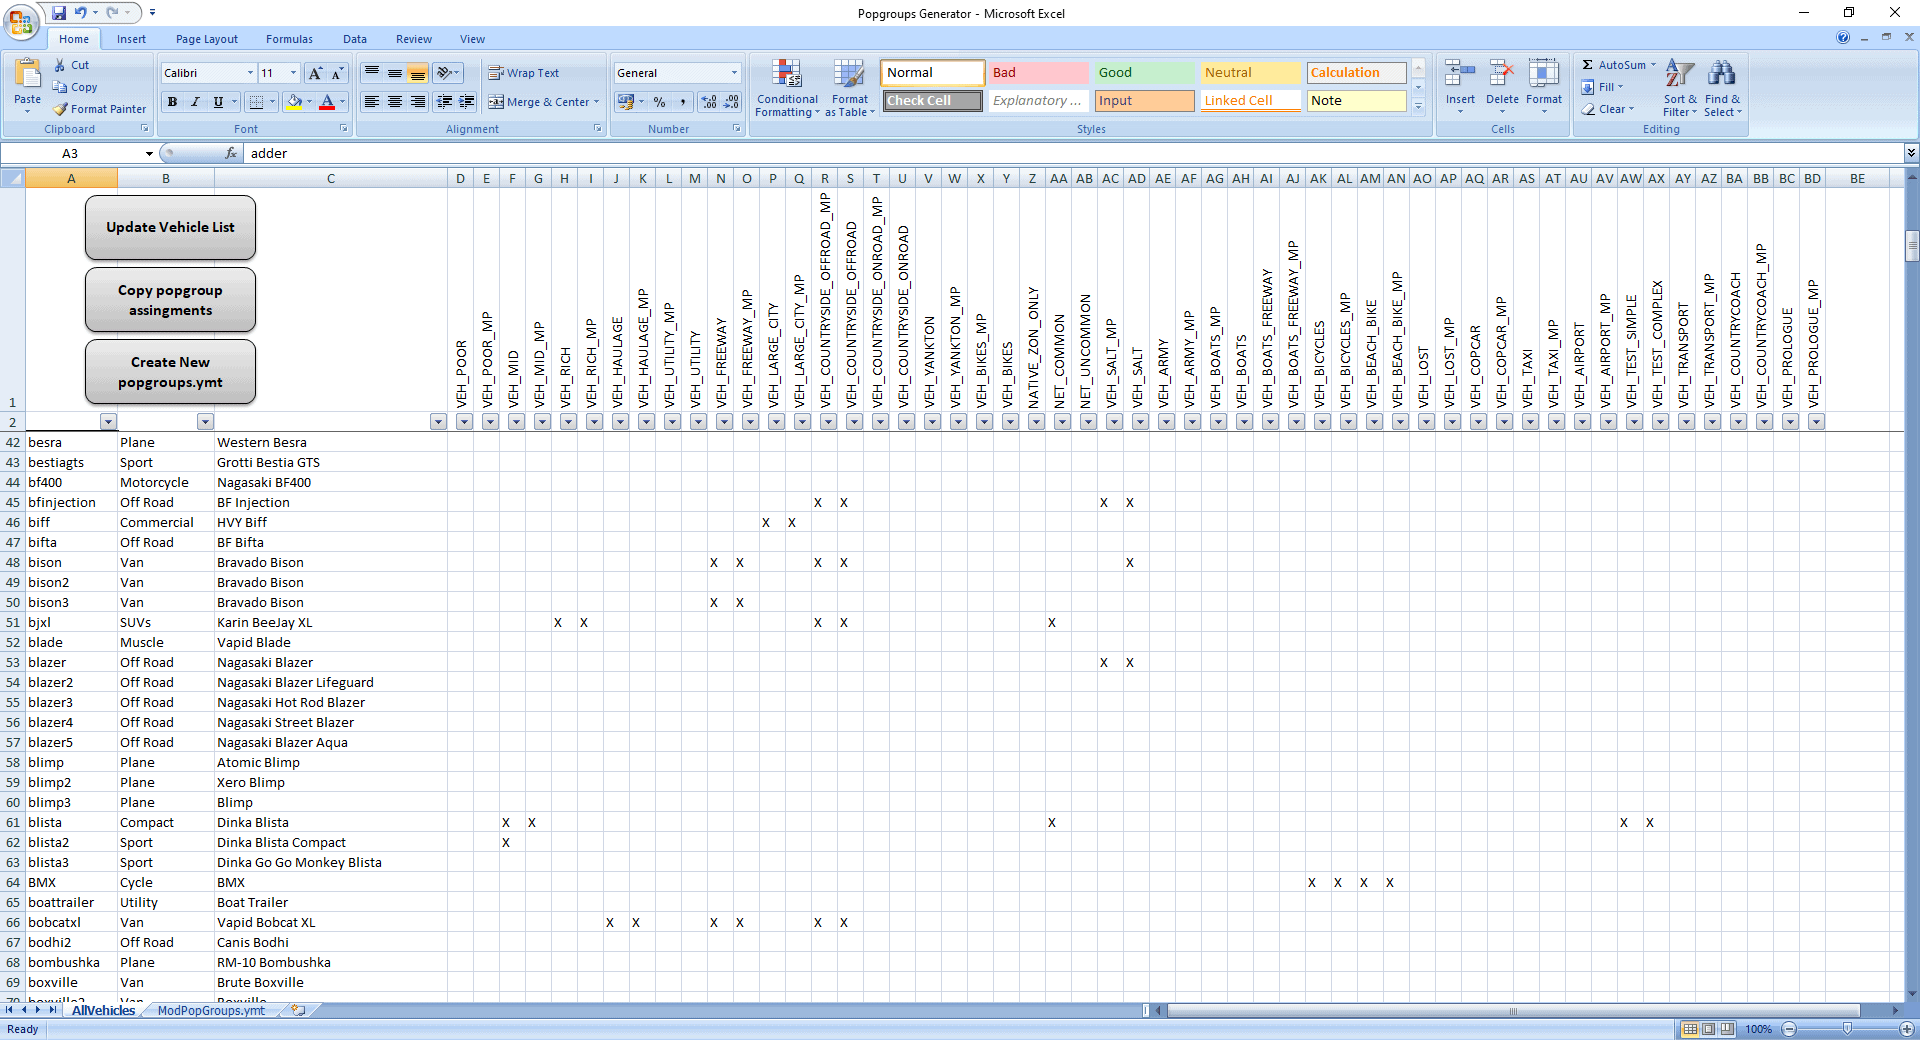1920x1040 pixels.
Task: Open filter dropdown for column A
Action: (108, 422)
